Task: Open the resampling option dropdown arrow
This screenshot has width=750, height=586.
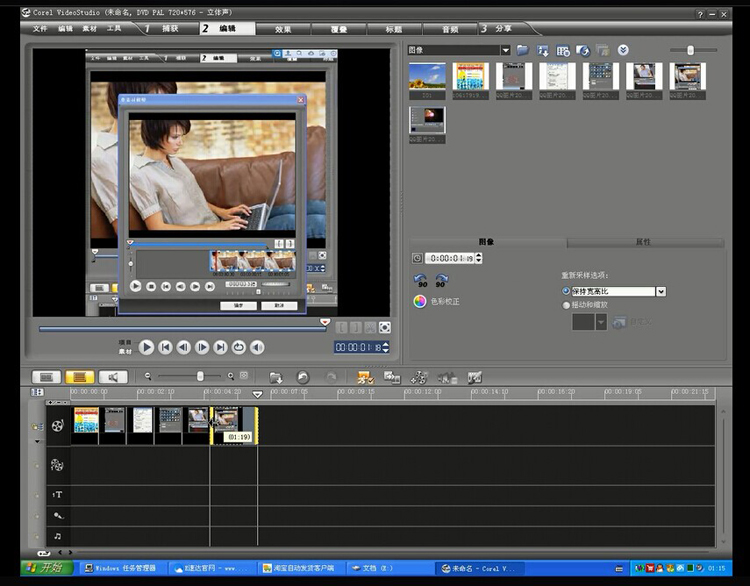Action: pos(661,291)
